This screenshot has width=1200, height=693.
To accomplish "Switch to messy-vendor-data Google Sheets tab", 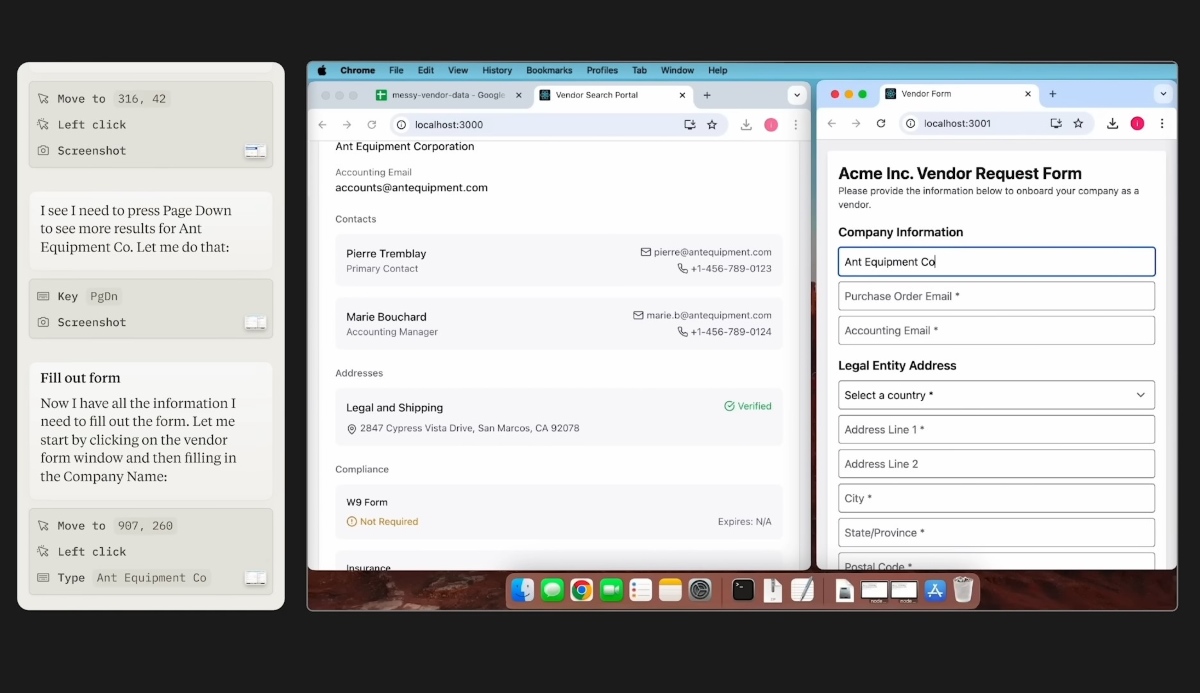I will click(446, 95).
